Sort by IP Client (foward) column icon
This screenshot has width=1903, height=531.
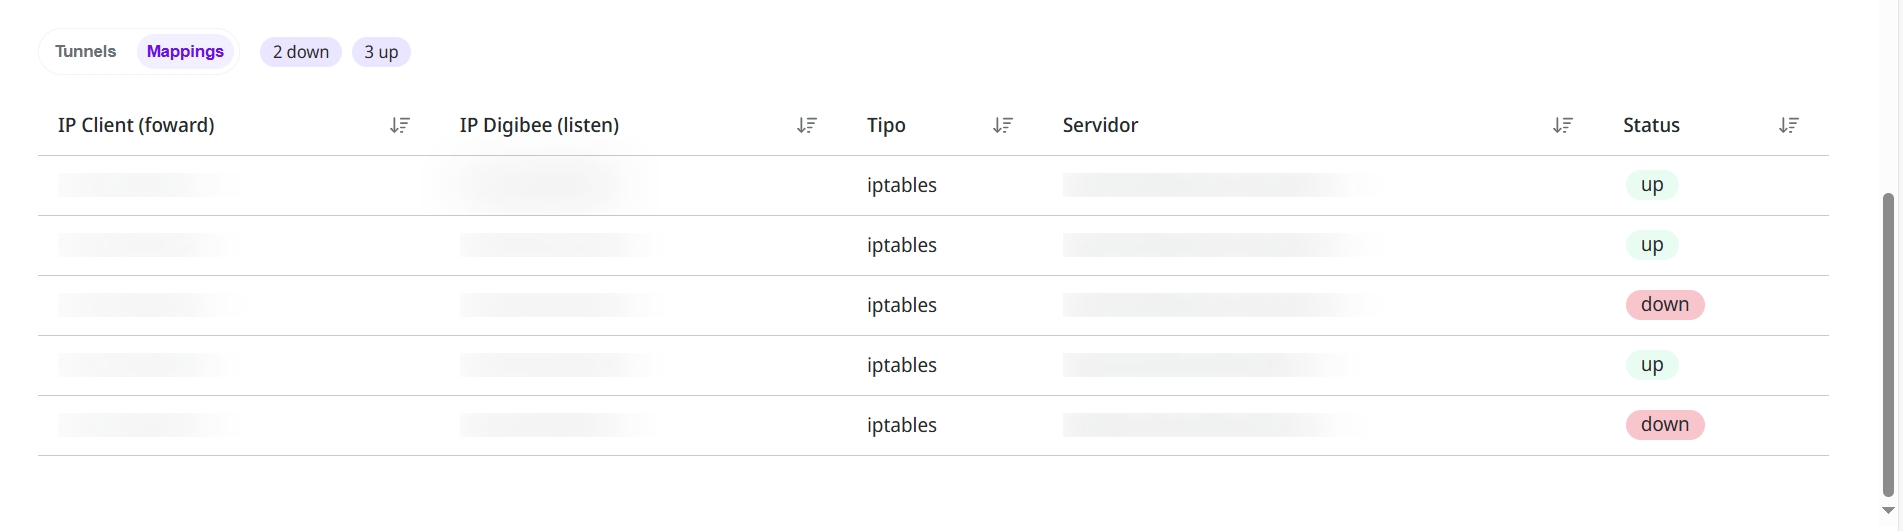coord(400,125)
